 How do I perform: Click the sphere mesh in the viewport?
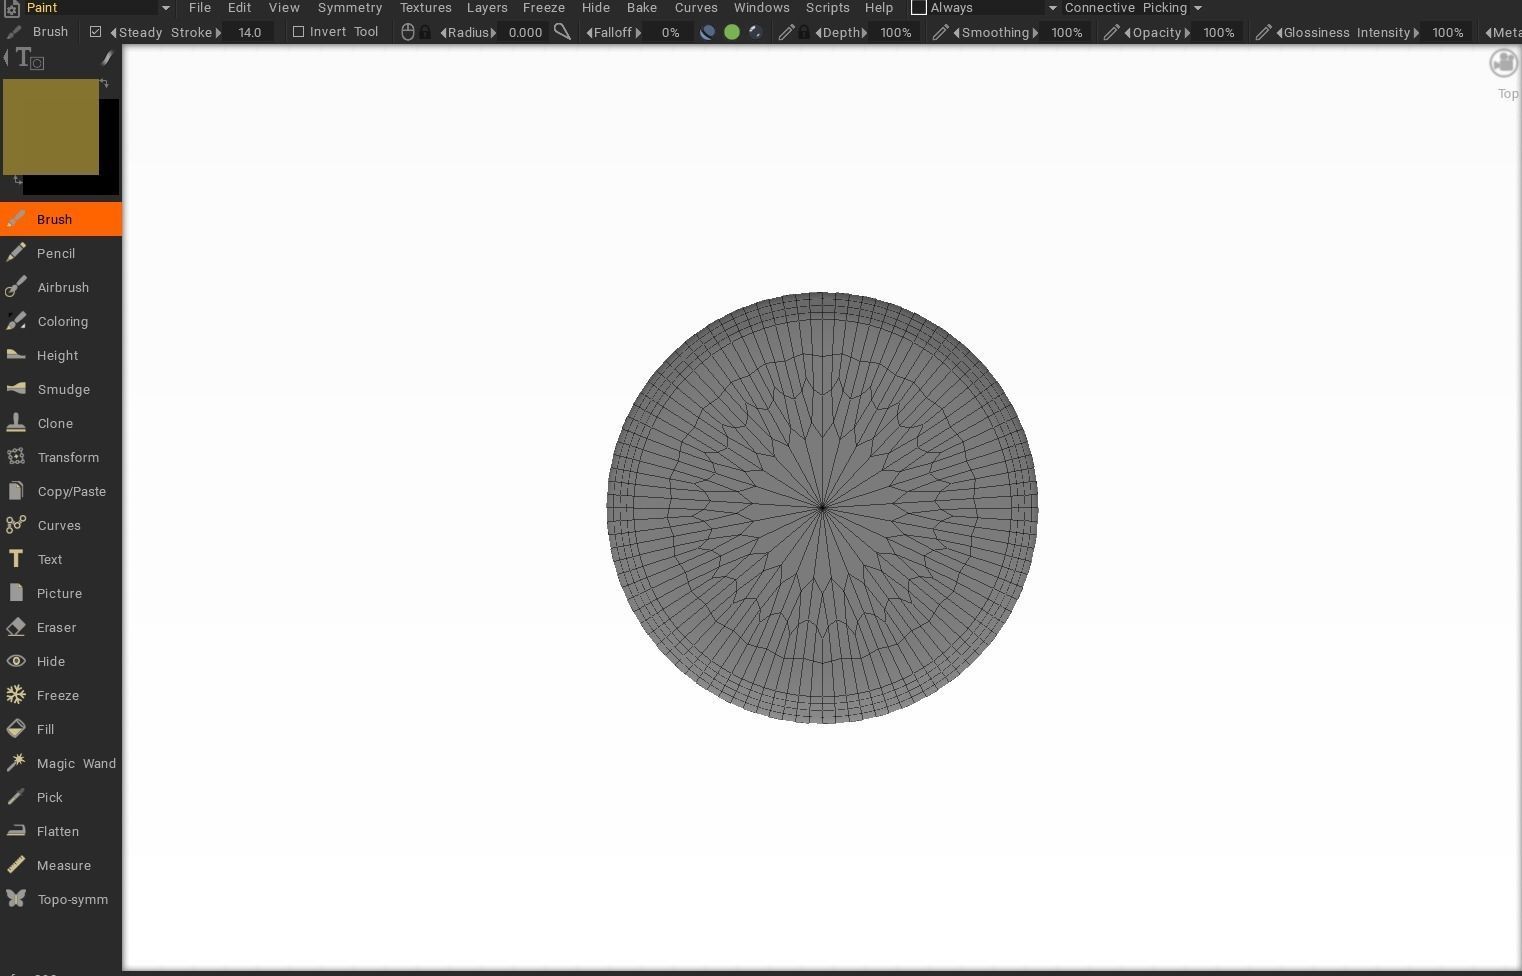pos(822,508)
